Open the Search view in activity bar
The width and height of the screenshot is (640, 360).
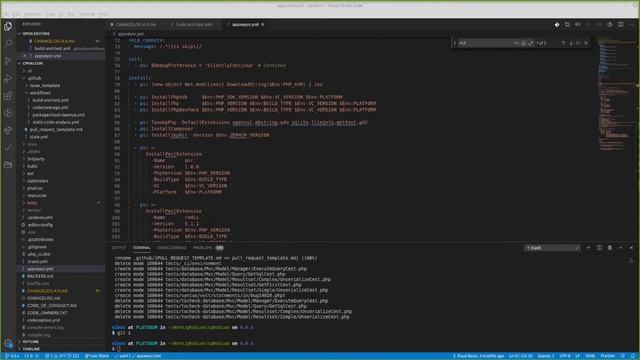tap(8, 43)
